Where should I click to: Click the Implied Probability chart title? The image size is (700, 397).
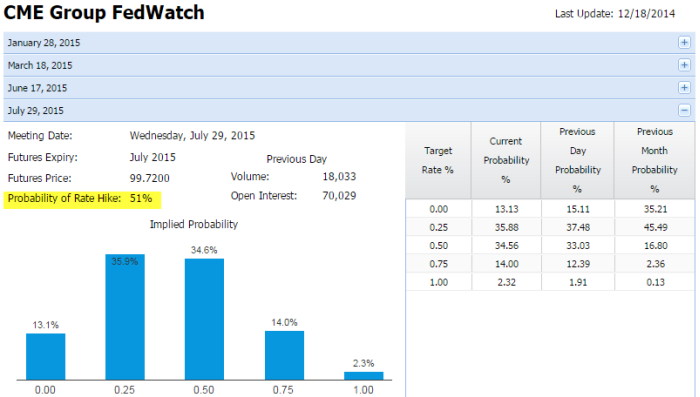[x=194, y=224]
